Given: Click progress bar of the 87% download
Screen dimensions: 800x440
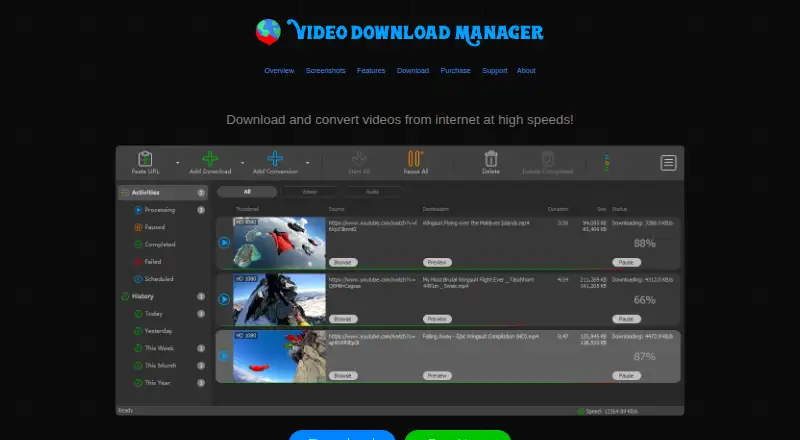Looking at the screenshot, I should (x=449, y=382).
